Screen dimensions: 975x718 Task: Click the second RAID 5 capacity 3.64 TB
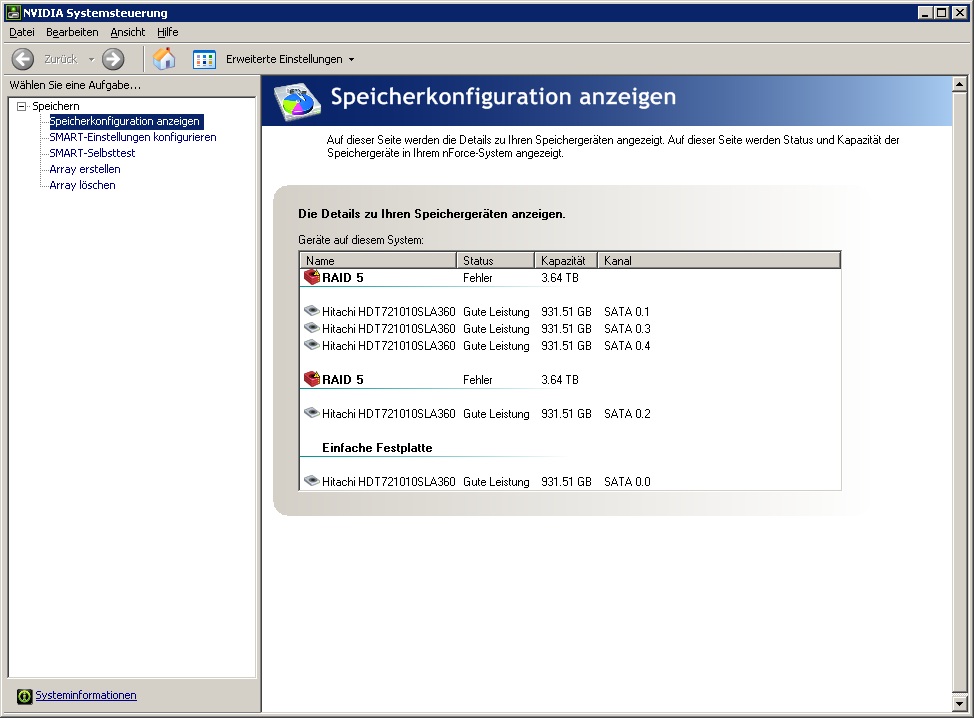click(x=560, y=380)
